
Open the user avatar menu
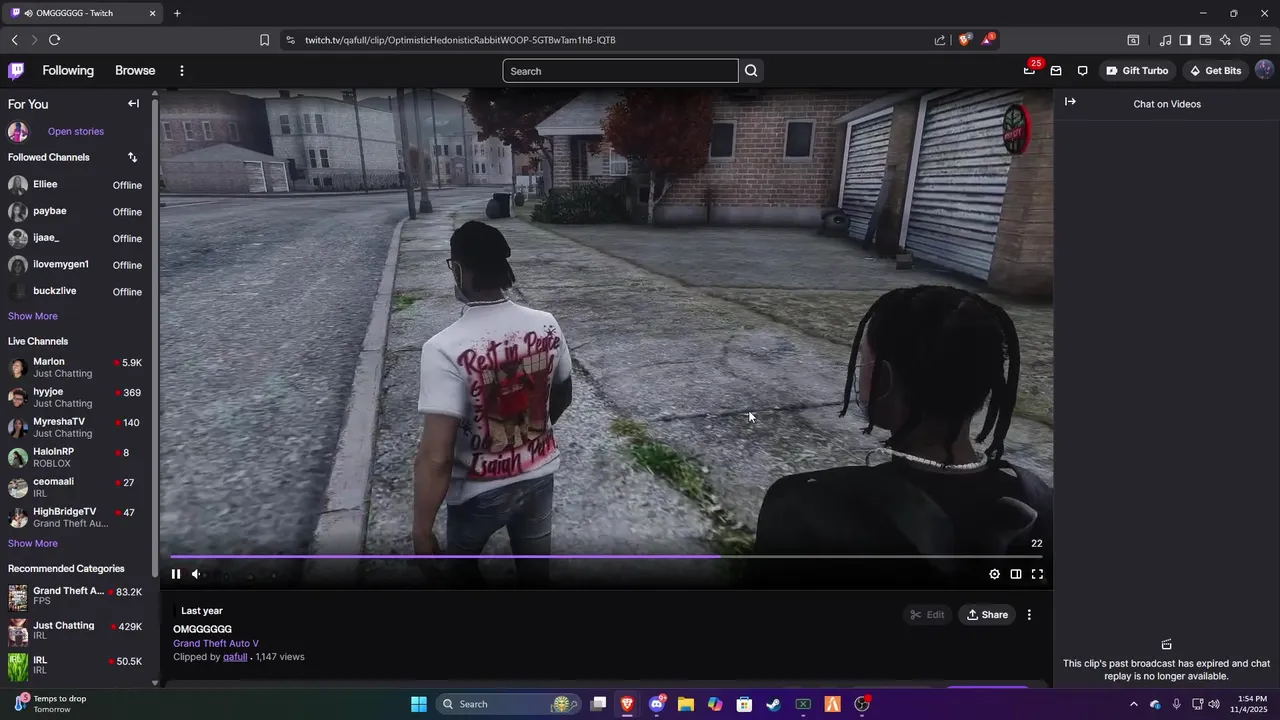click(1264, 70)
